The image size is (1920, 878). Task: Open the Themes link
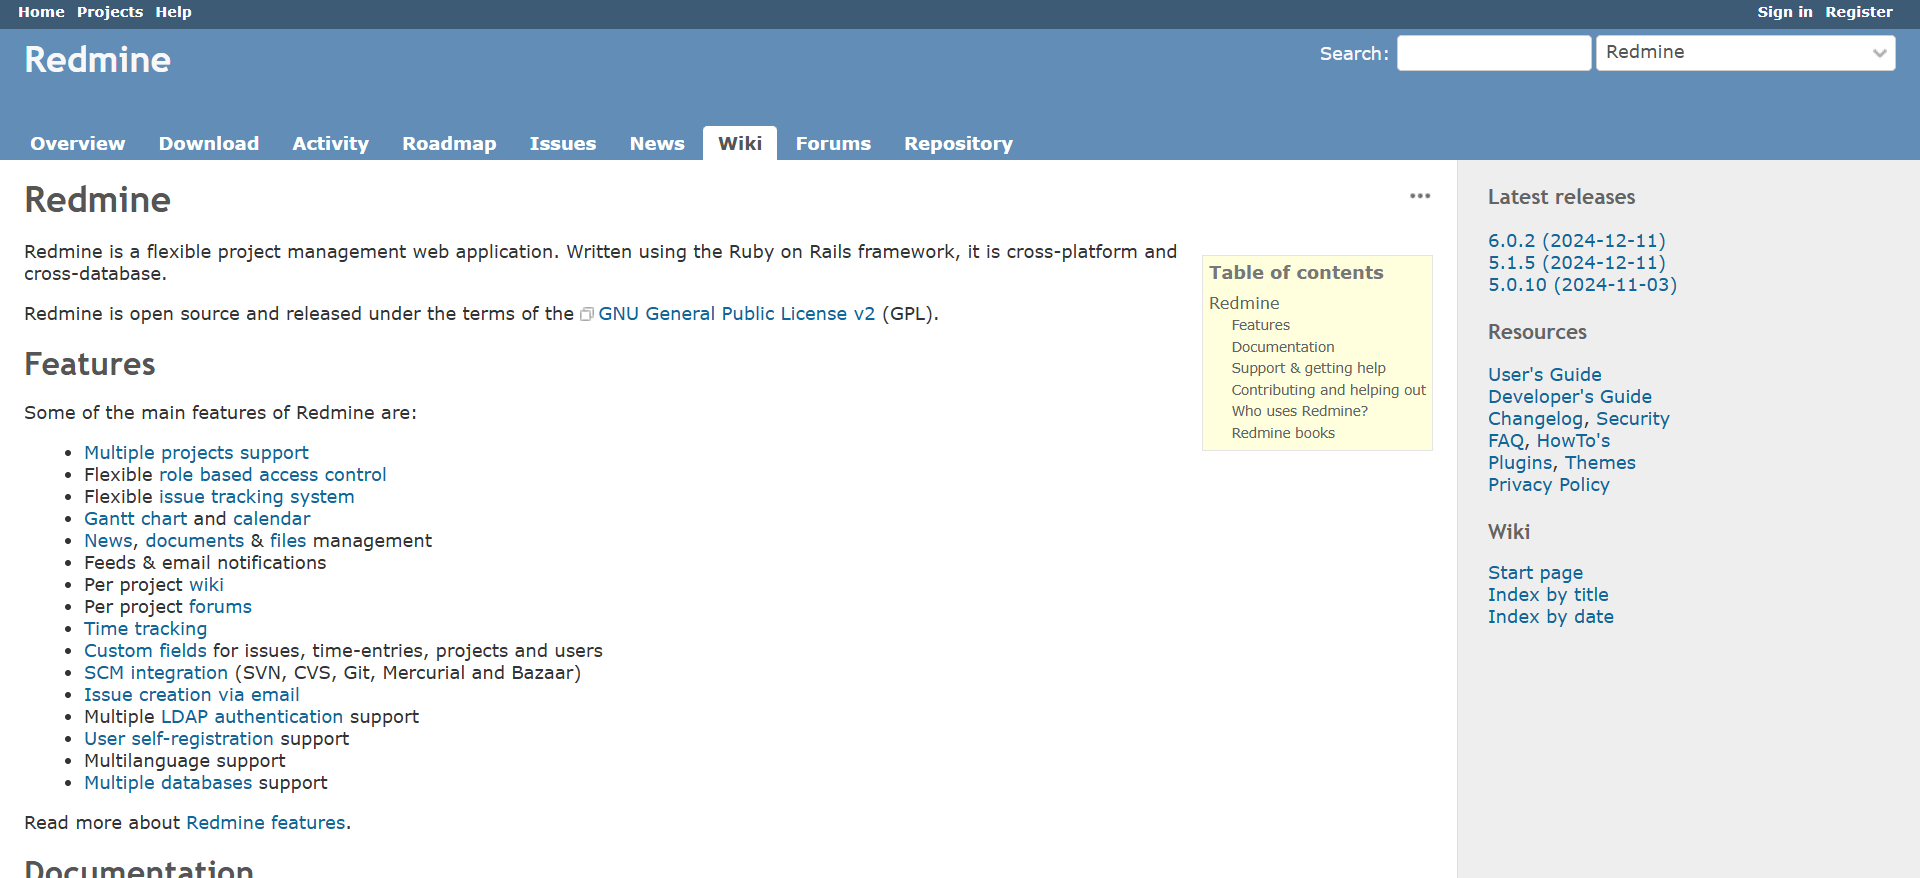pos(1600,463)
